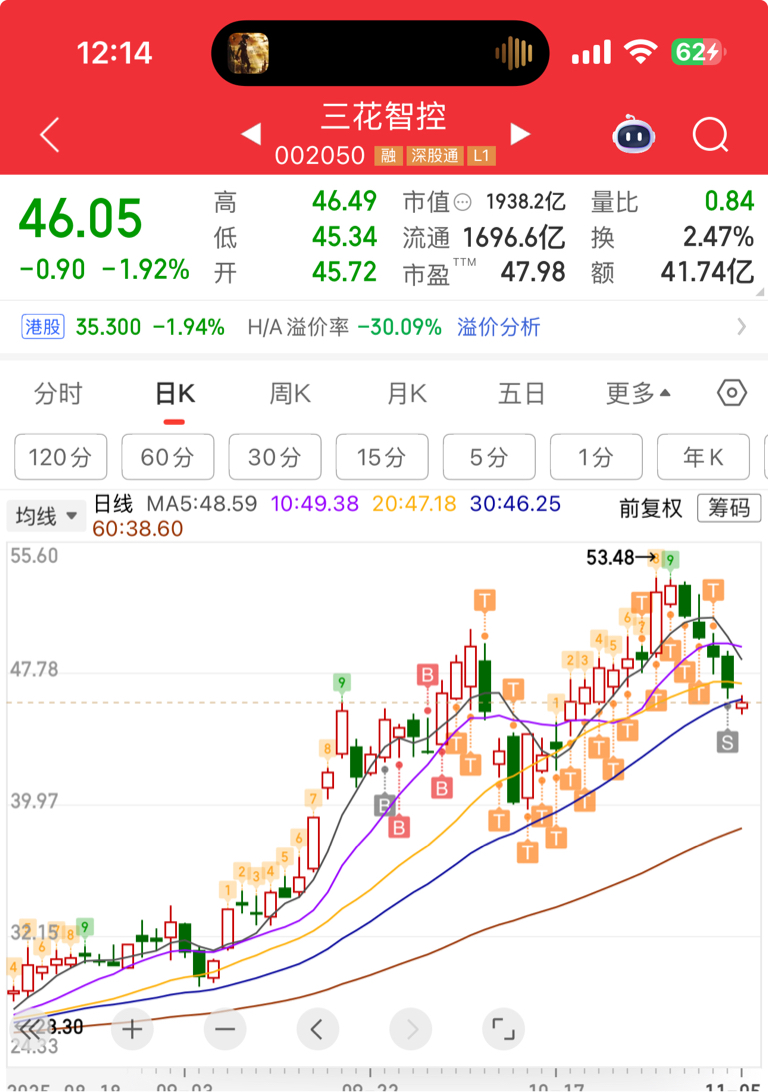Screen dimensions: 768x1092
Task: Tap the stock code 002050
Action: coord(320,155)
